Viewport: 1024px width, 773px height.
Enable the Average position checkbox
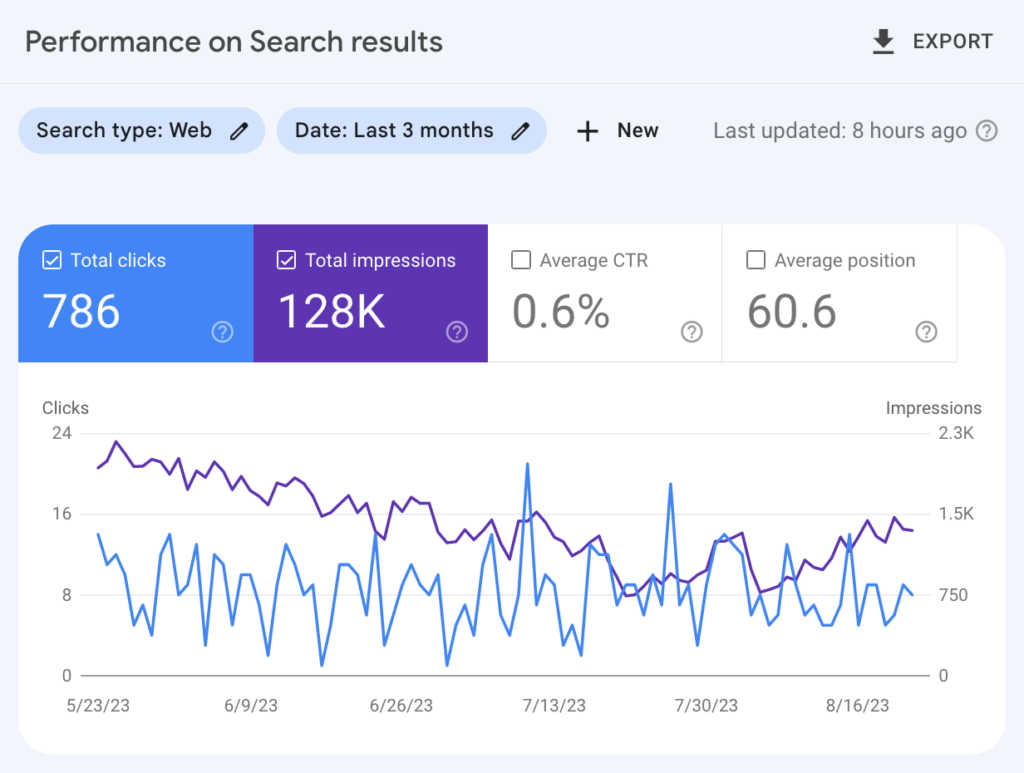[755, 260]
